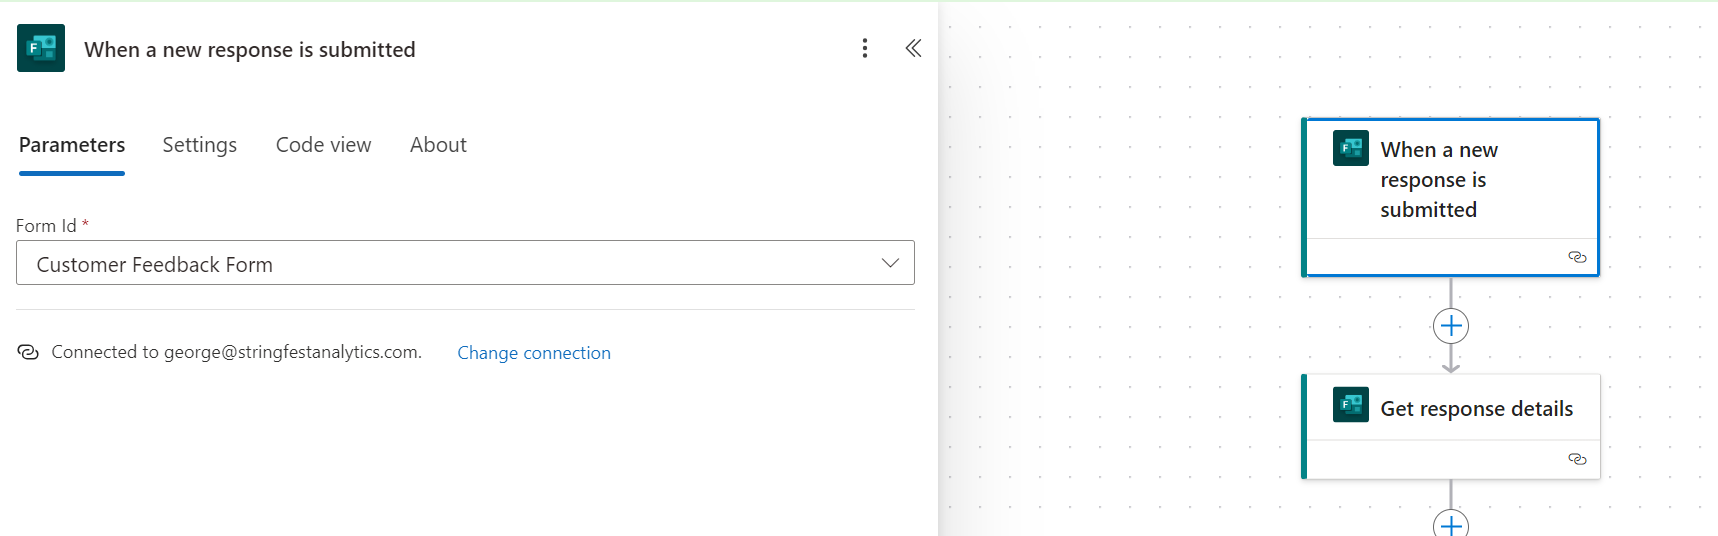The width and height of the screenshot is (1718, 536).
Task: Click the panel title text in the header
Action: coord(250,50)
